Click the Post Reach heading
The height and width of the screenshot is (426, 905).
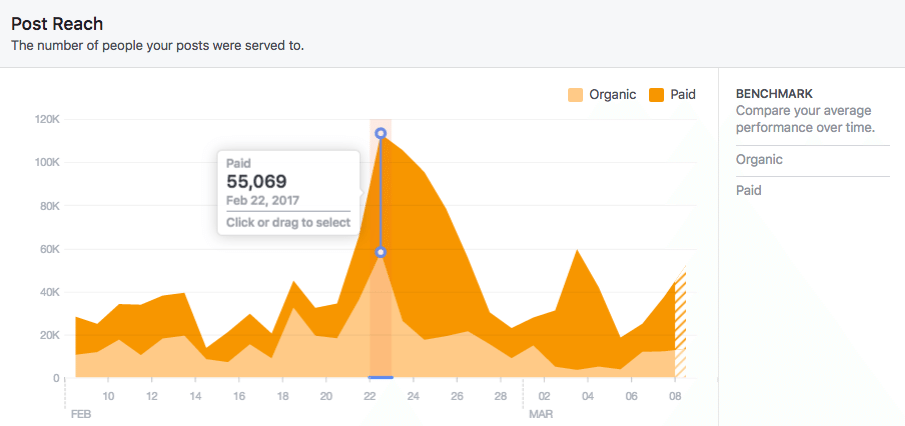[57, 23]
